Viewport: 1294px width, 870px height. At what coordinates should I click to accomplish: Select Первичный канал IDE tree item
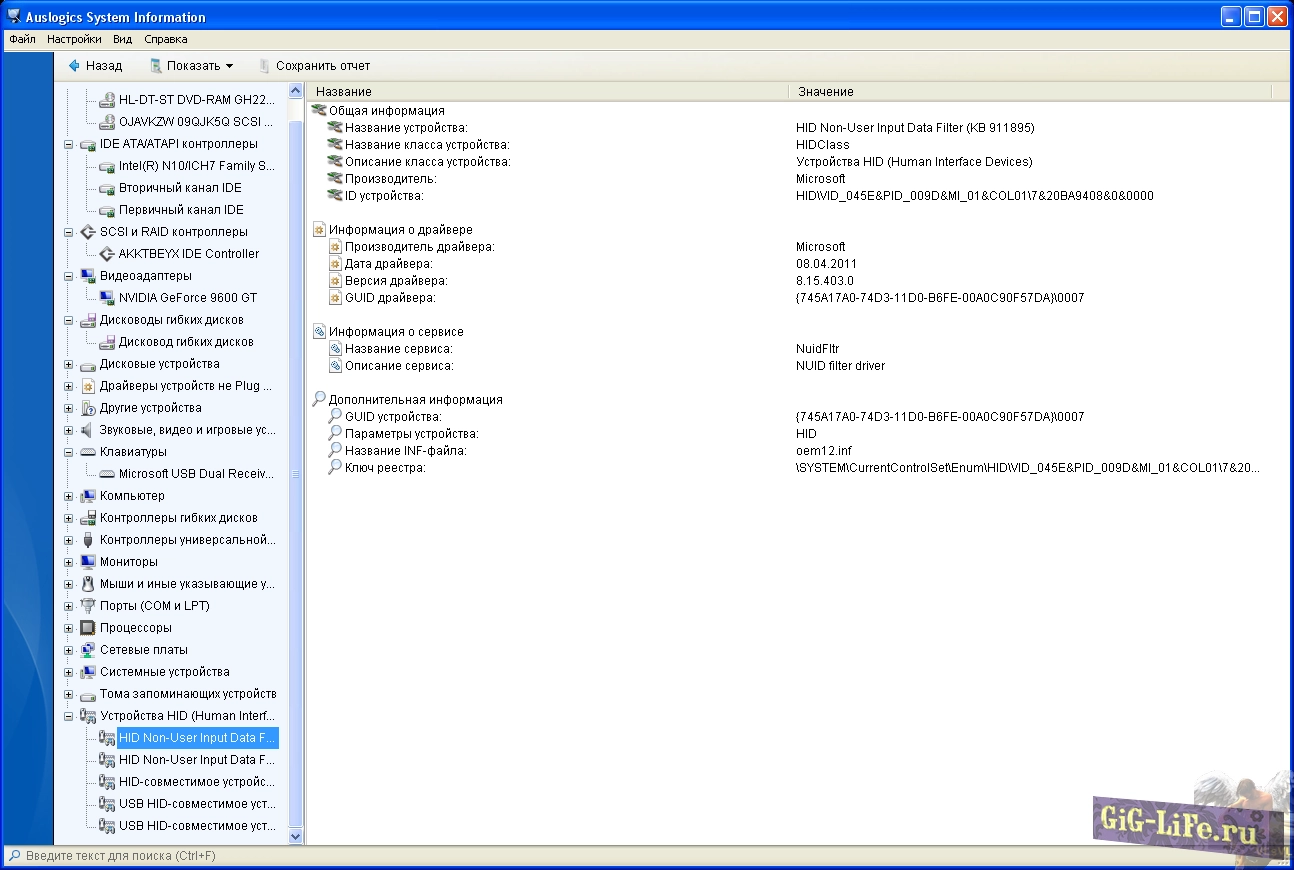[181, 210]
